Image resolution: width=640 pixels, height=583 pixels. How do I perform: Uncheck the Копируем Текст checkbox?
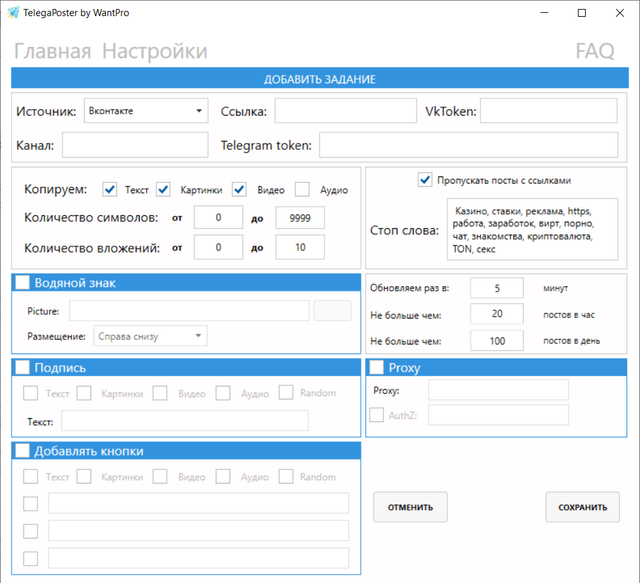coord(109,189)
